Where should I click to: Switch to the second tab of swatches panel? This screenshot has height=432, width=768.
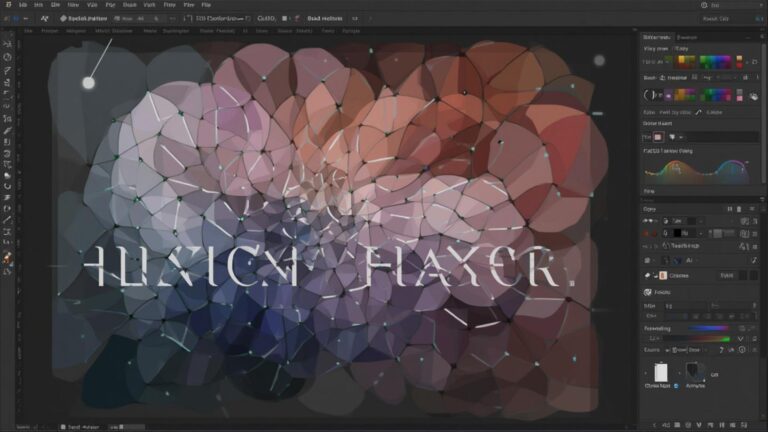(687, 37)
